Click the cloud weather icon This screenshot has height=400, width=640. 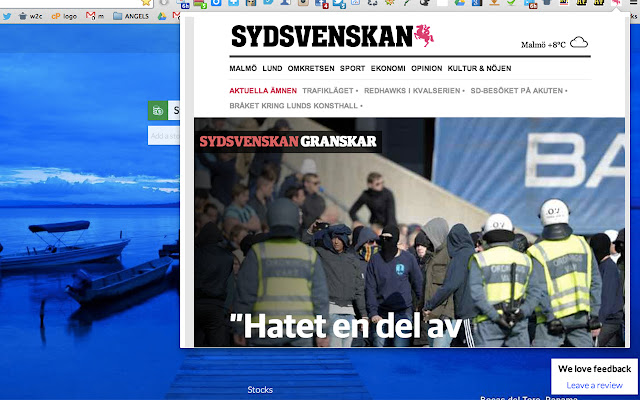579,42
